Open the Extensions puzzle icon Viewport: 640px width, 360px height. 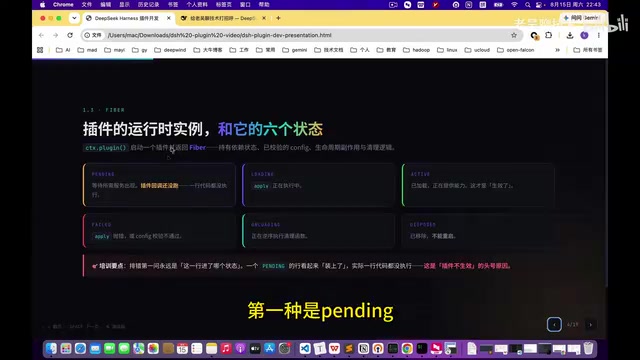[549, 36]
